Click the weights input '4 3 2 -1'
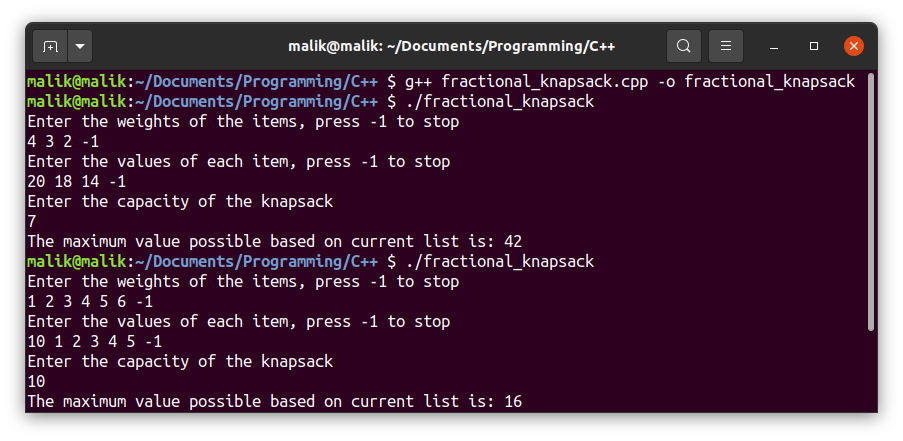The image size is (903, 441). coord(63,142)
